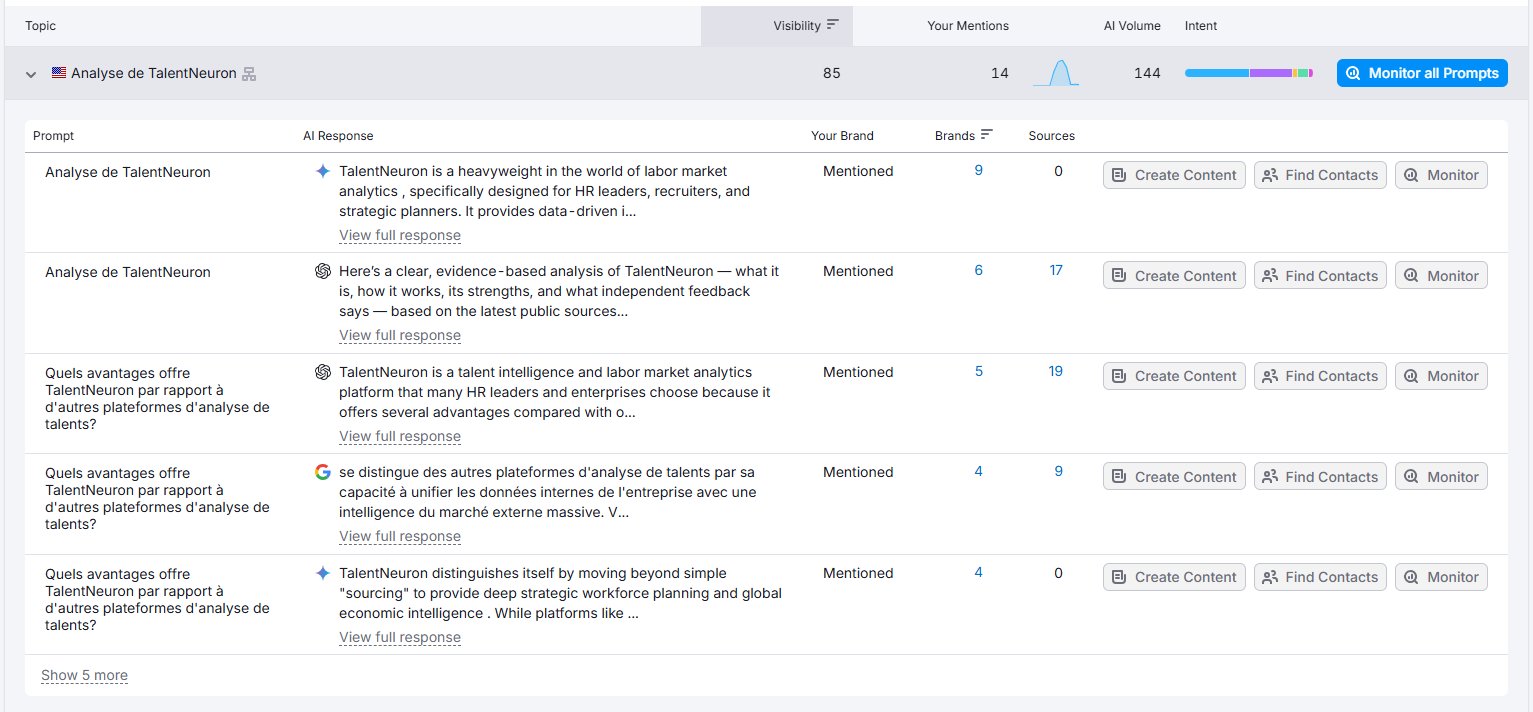Open the 5 brands count link
1533x712 pixels.
click(x=978, y=372)
